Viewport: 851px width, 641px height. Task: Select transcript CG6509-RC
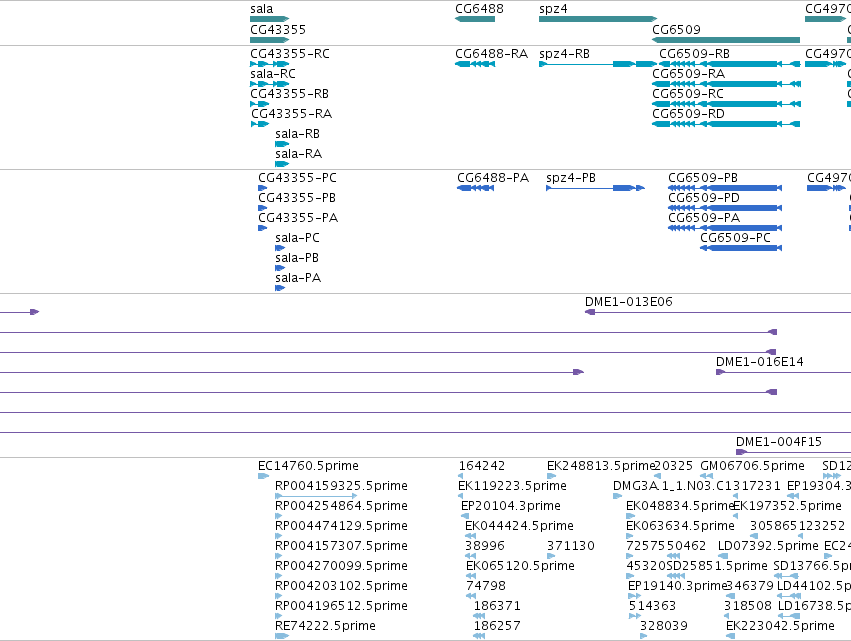(726, 104)
